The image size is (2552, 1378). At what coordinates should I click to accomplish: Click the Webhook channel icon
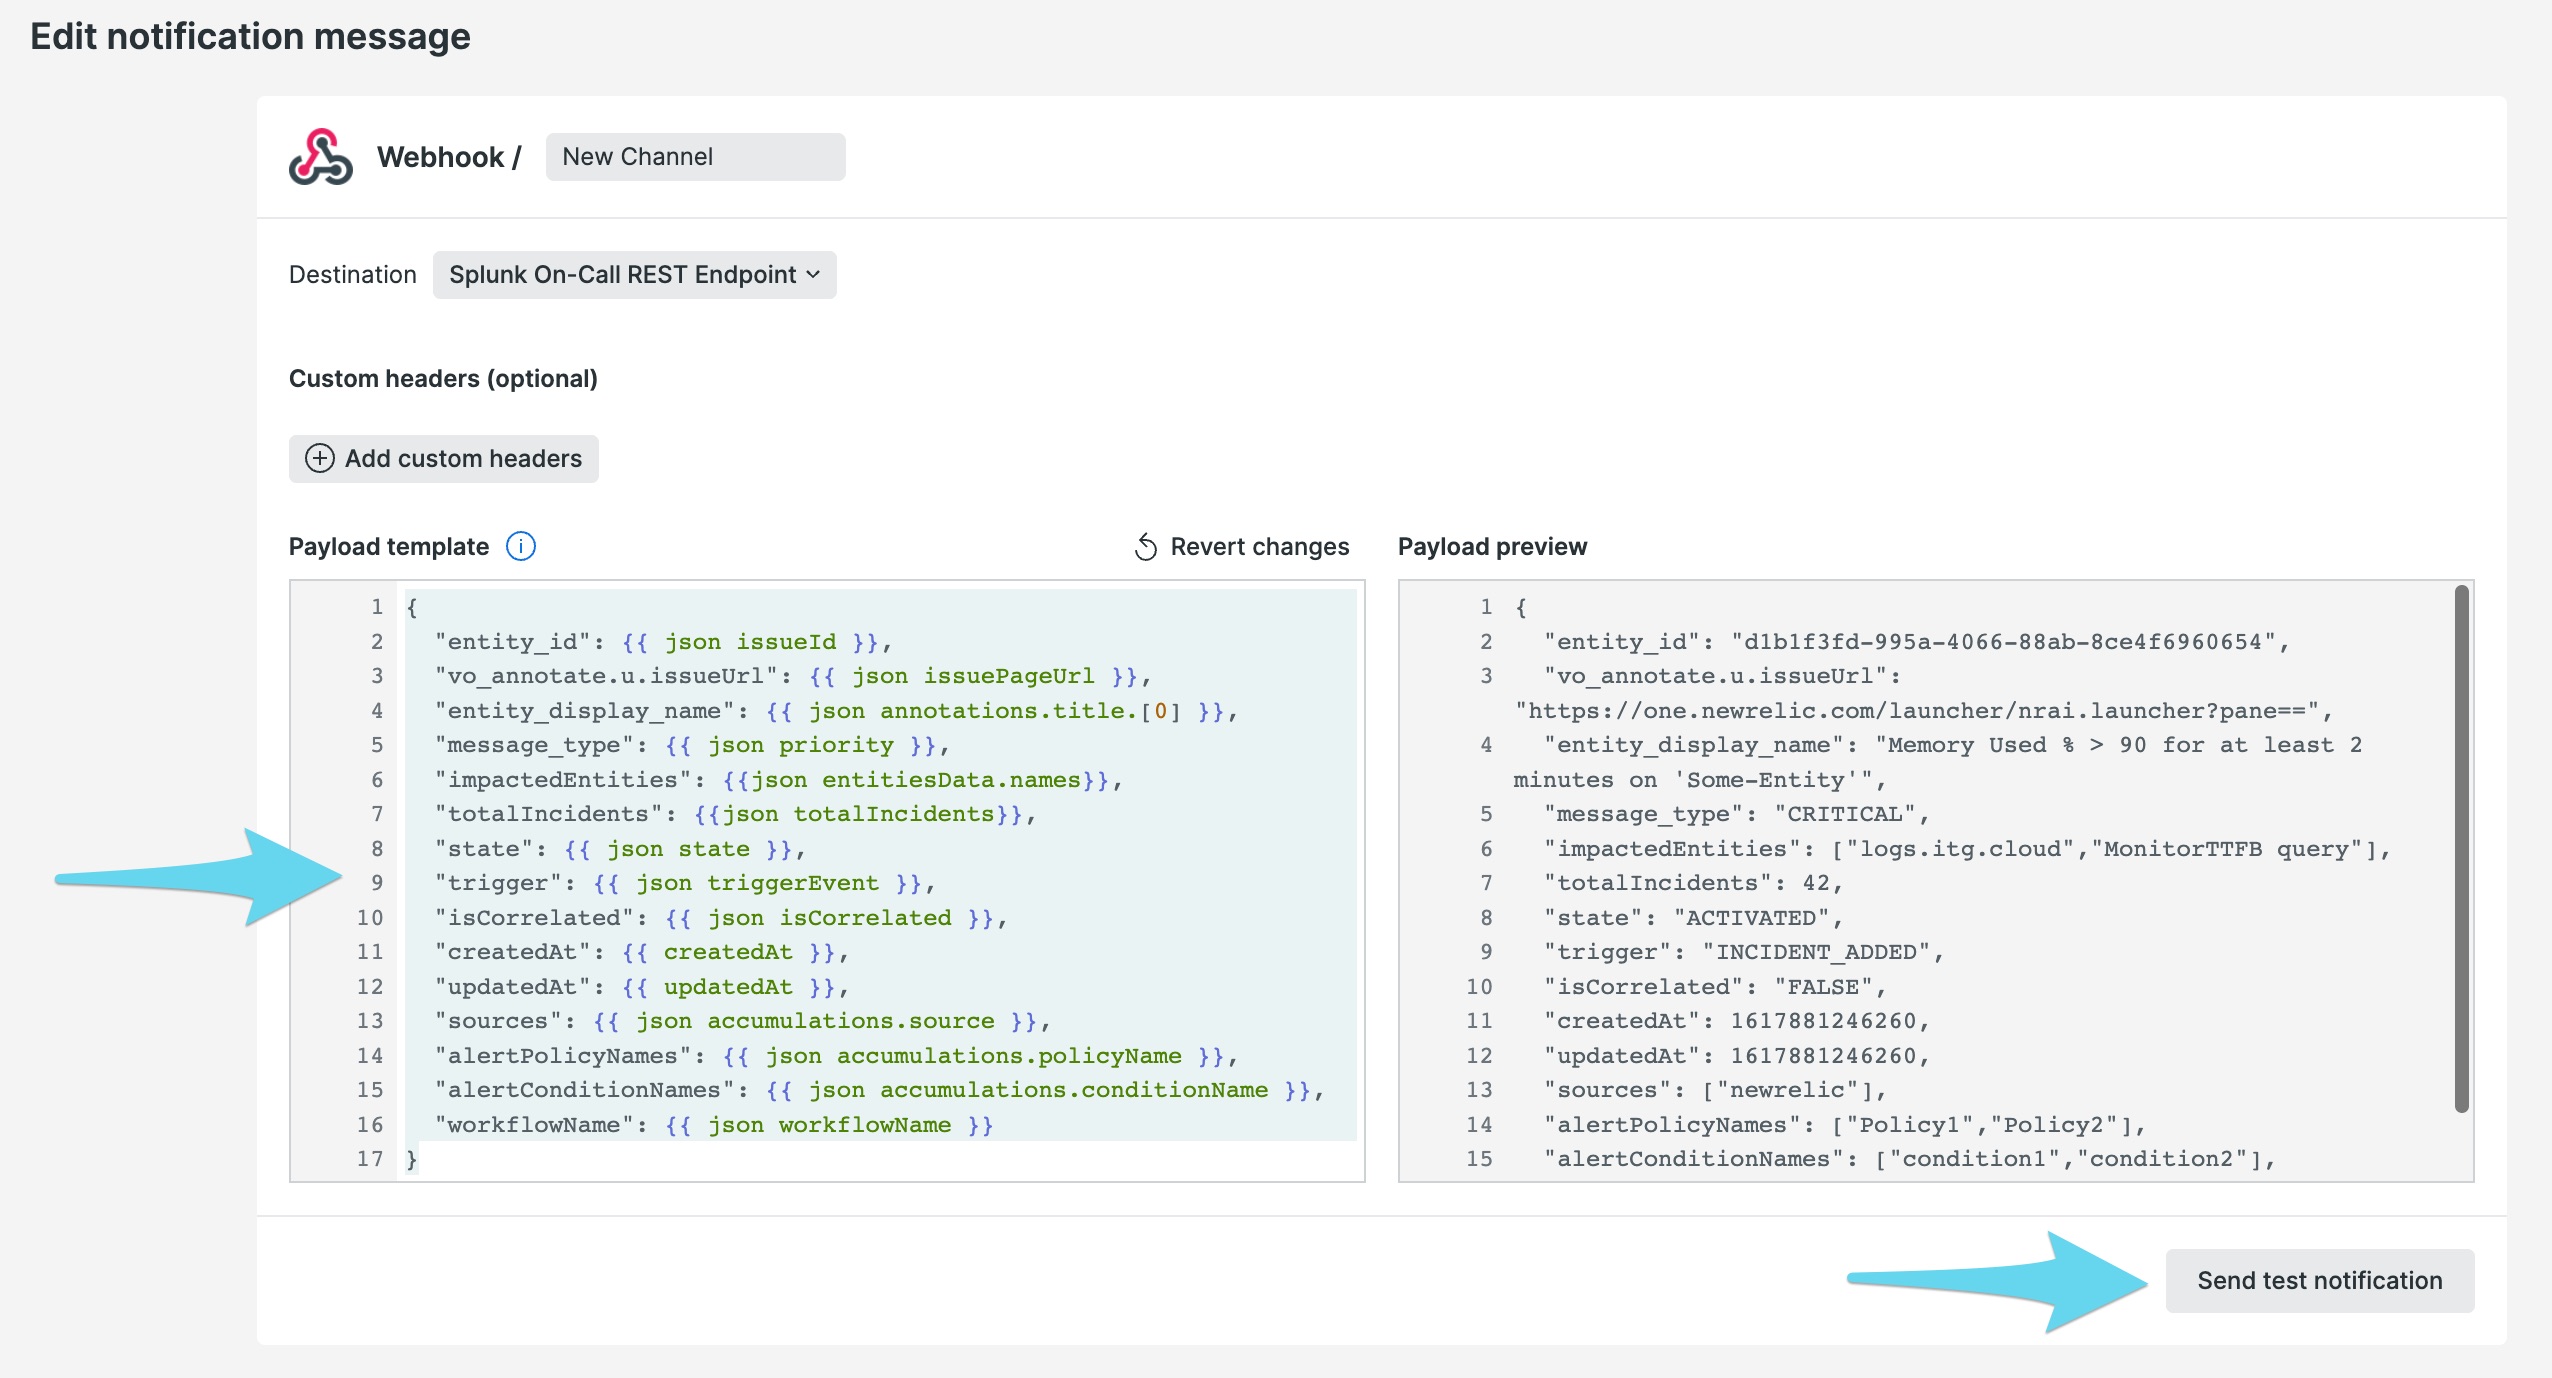(x=320, y=156)
